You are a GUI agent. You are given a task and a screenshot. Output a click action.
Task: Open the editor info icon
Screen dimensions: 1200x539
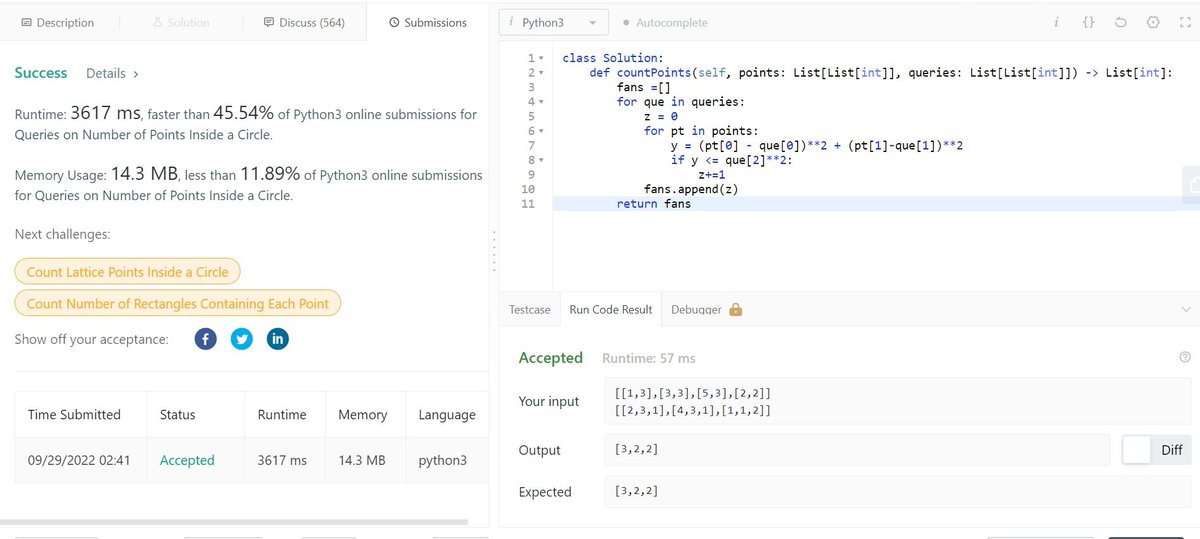(x=1056, y=22)
